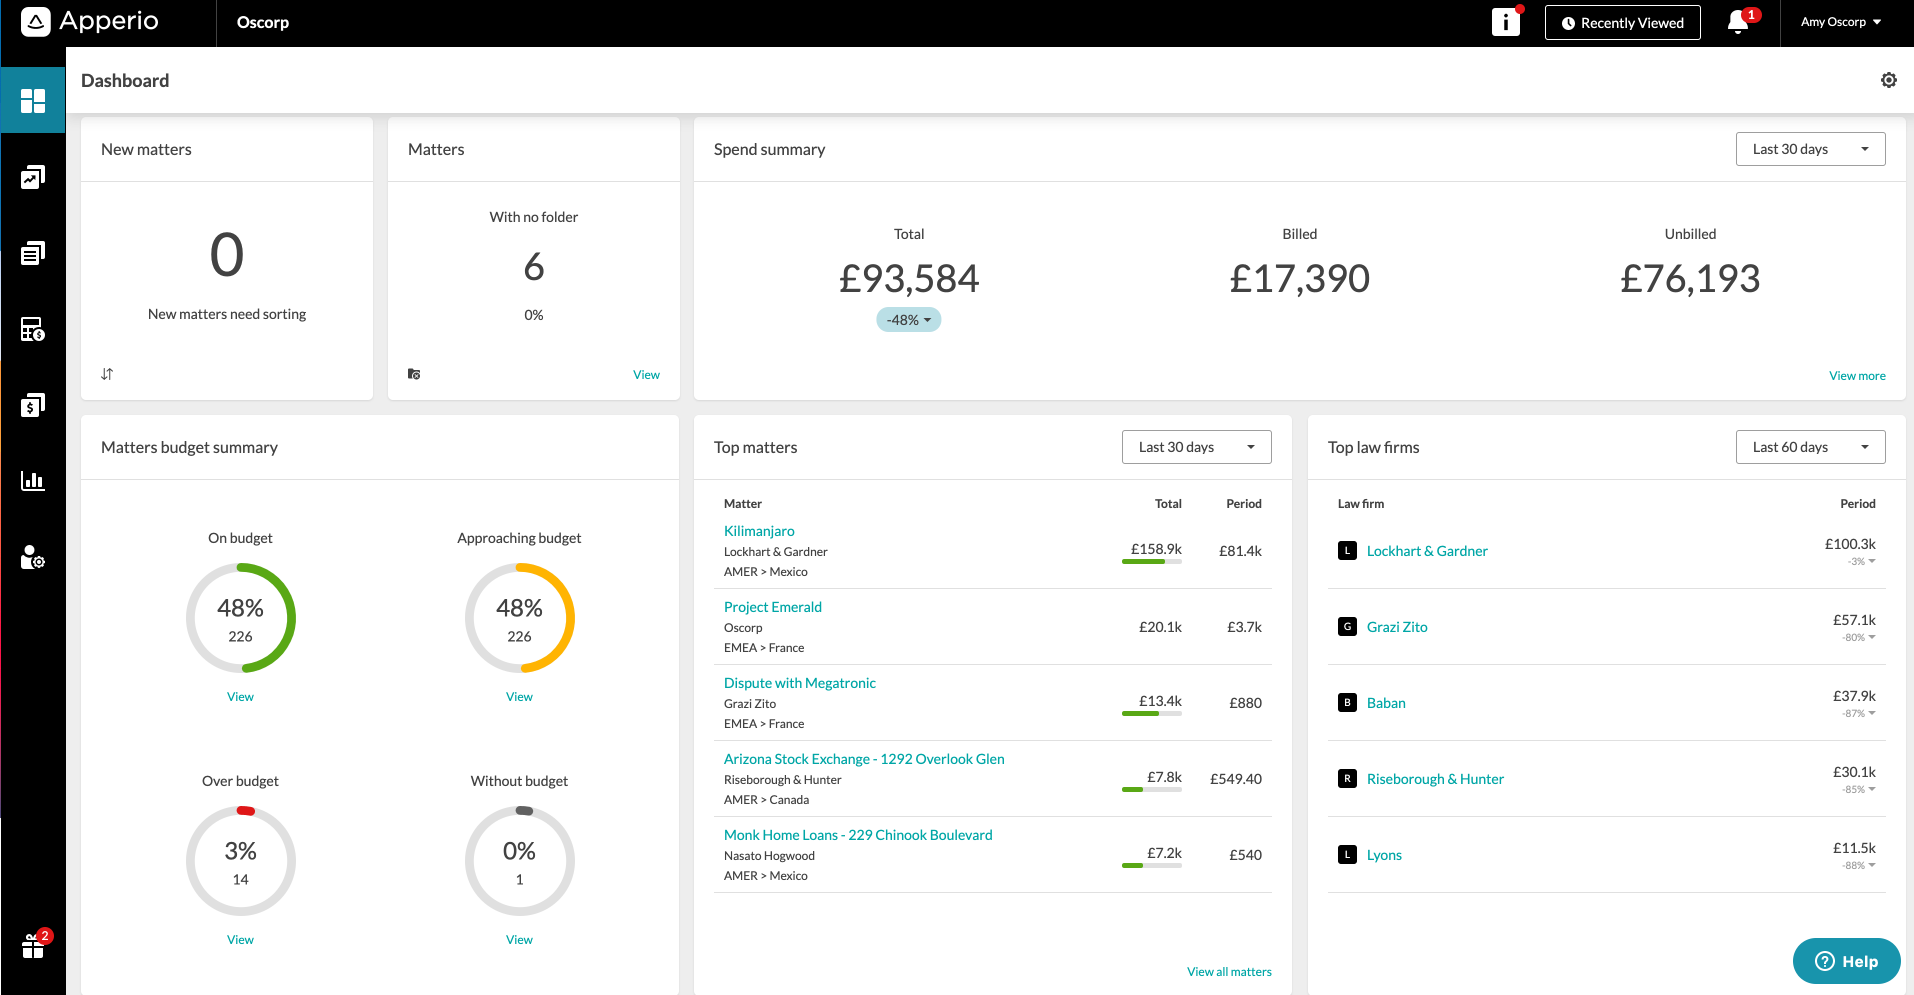This screenshot has width=1914, height=995.
Task: Click View under Over budget
Action: [240, 940]
